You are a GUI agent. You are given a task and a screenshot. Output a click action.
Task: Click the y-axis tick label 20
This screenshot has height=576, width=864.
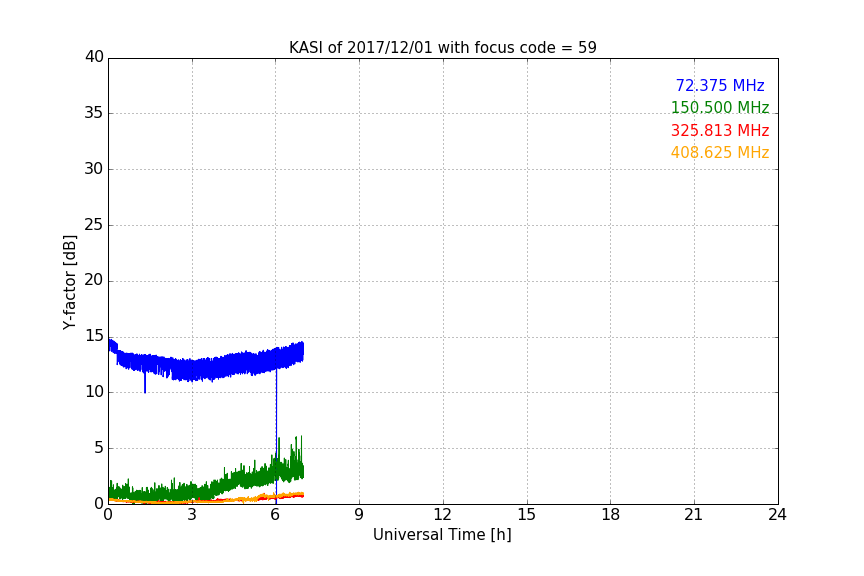(94, 280)
